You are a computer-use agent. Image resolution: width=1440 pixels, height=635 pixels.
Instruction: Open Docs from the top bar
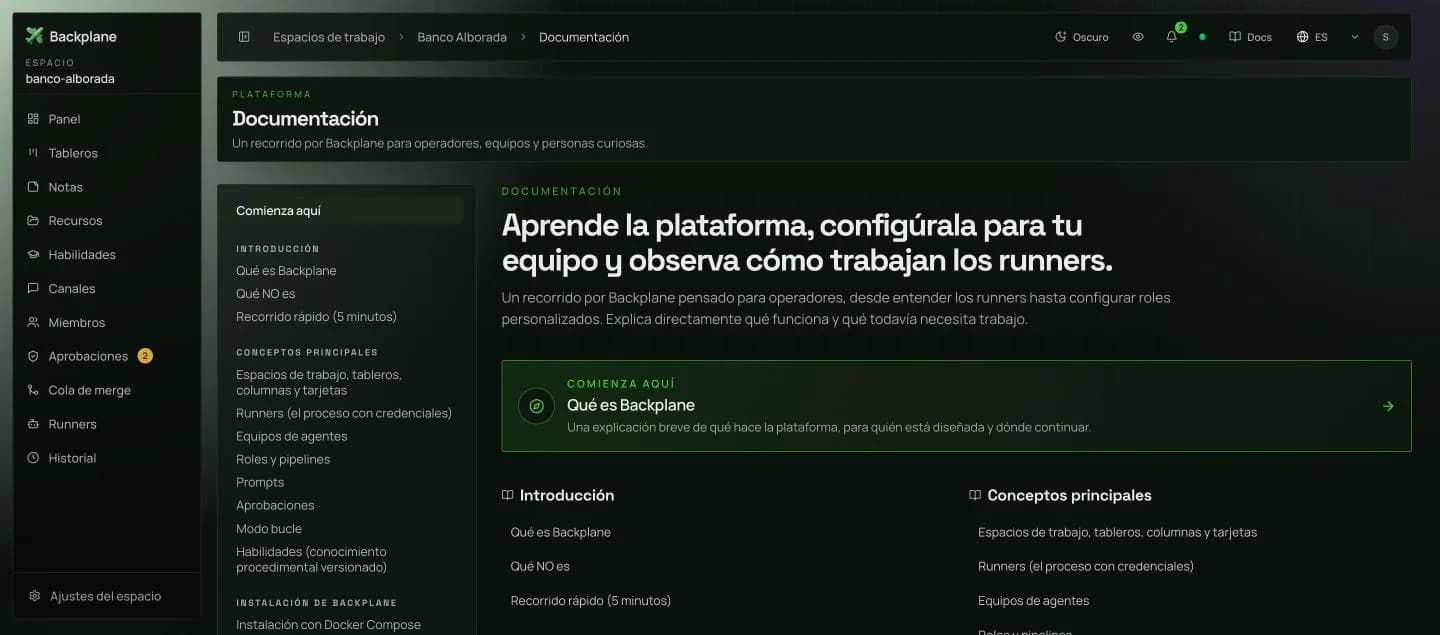click(1250, 37)
